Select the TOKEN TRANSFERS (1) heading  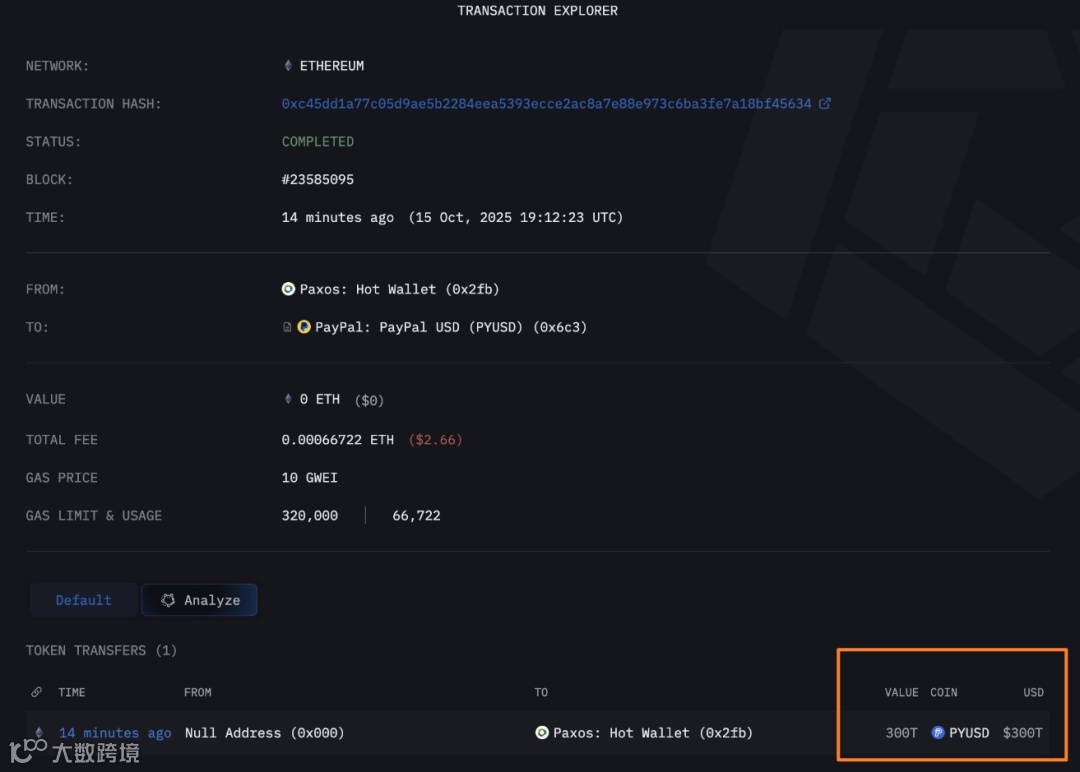[101, 650]
